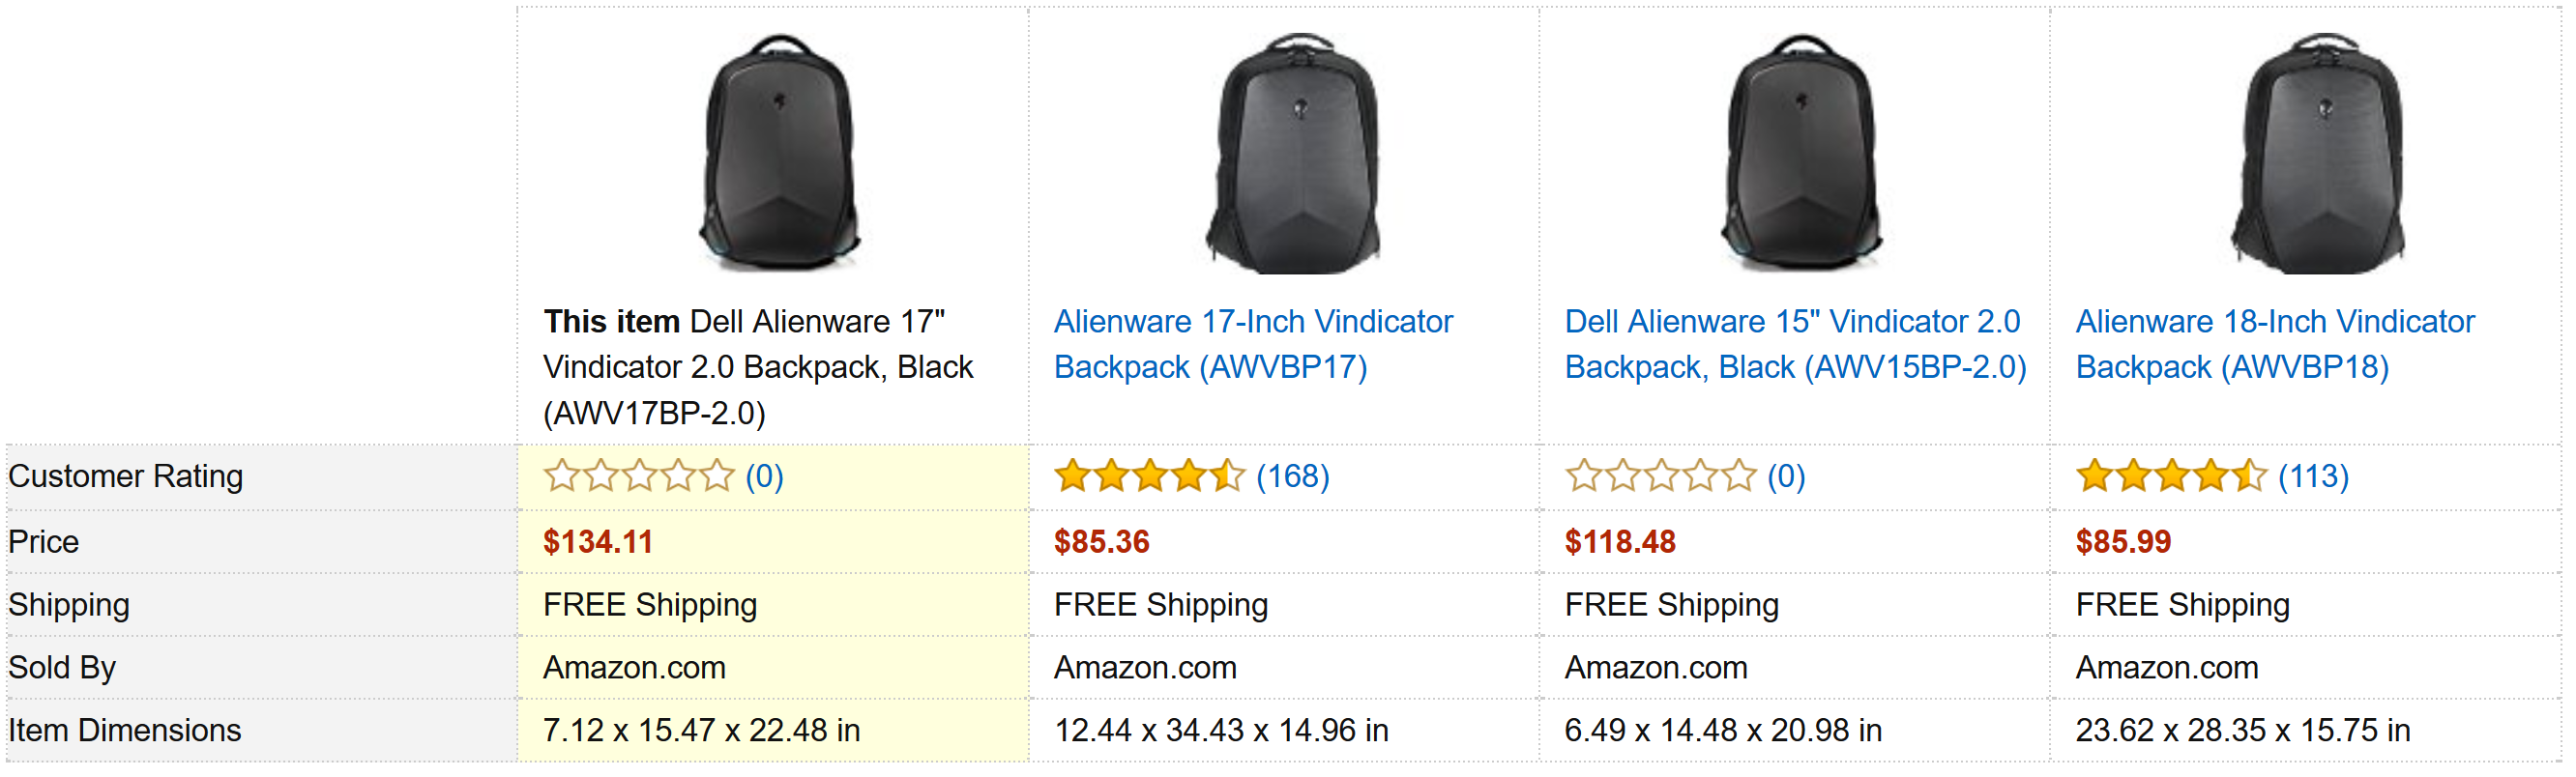Open the Alienware 18-Inch Vindicator Backpack link

pos(2275,344)
